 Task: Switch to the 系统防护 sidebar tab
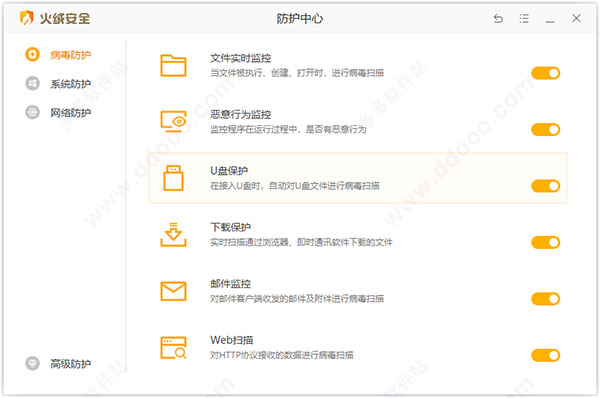click(58, 83)
